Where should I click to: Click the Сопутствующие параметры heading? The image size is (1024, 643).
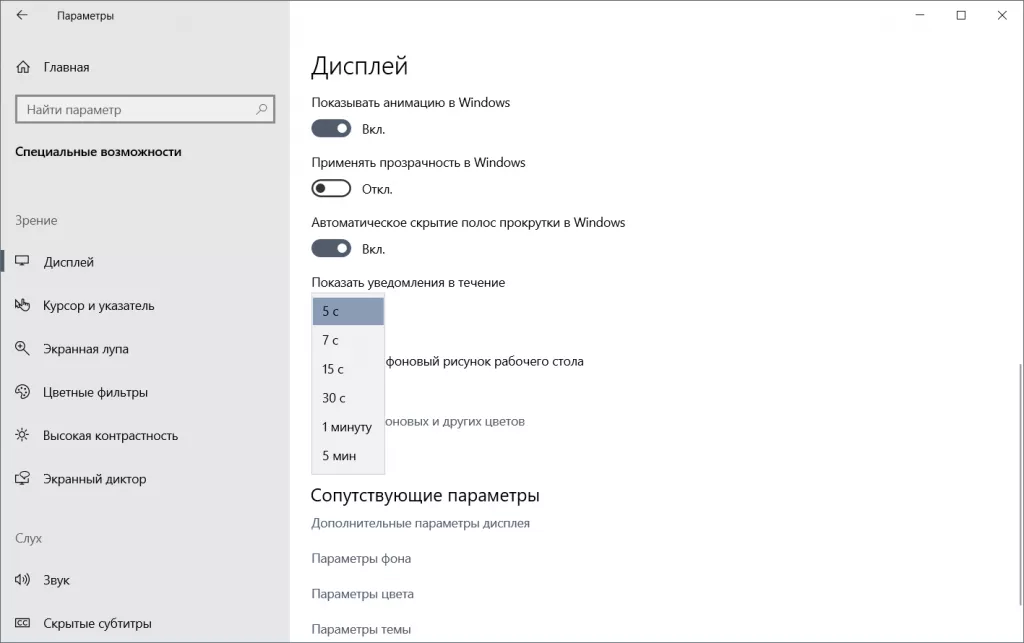pos(425,495)
